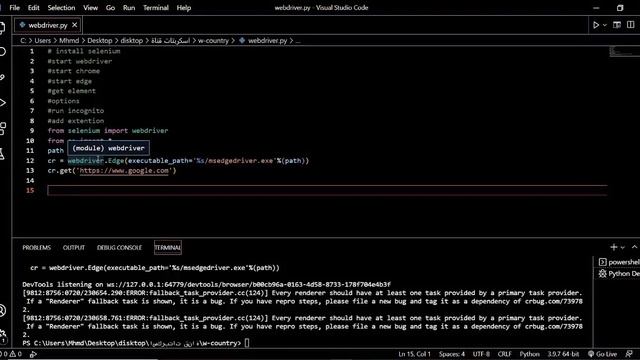Viewport: 640px width, 360px height.
Task: Select the webdriver.py editor tab
Action: [48, 25]
